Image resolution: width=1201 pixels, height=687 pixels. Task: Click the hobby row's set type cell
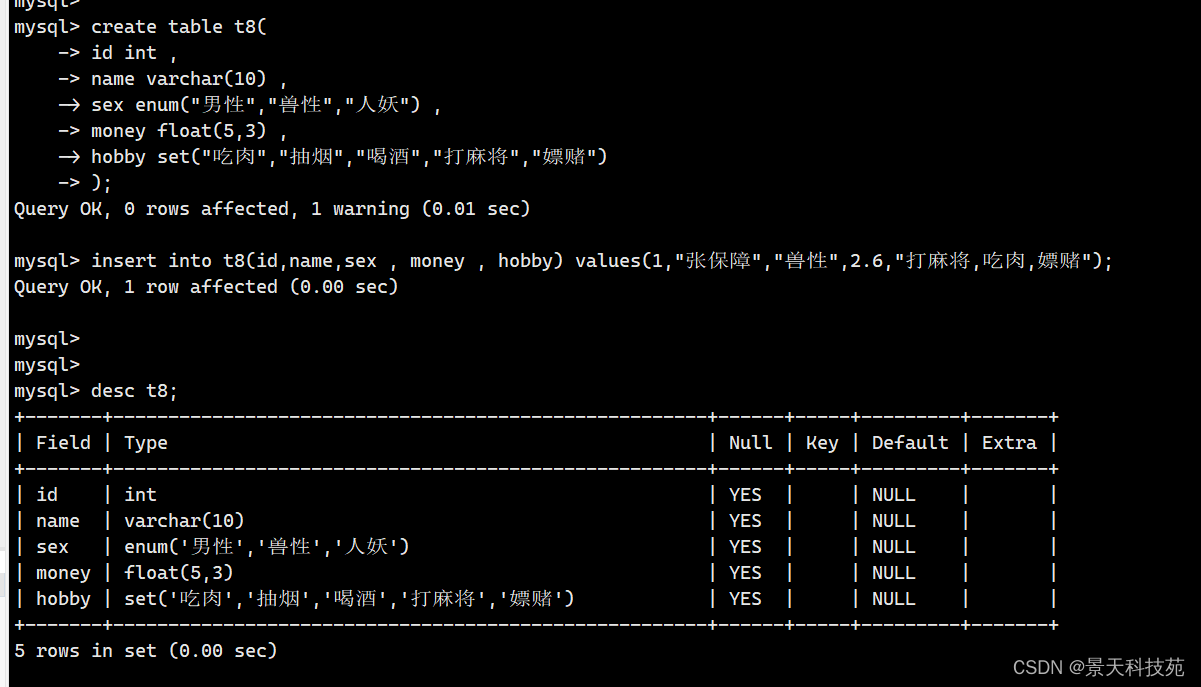tap(349, 599)
